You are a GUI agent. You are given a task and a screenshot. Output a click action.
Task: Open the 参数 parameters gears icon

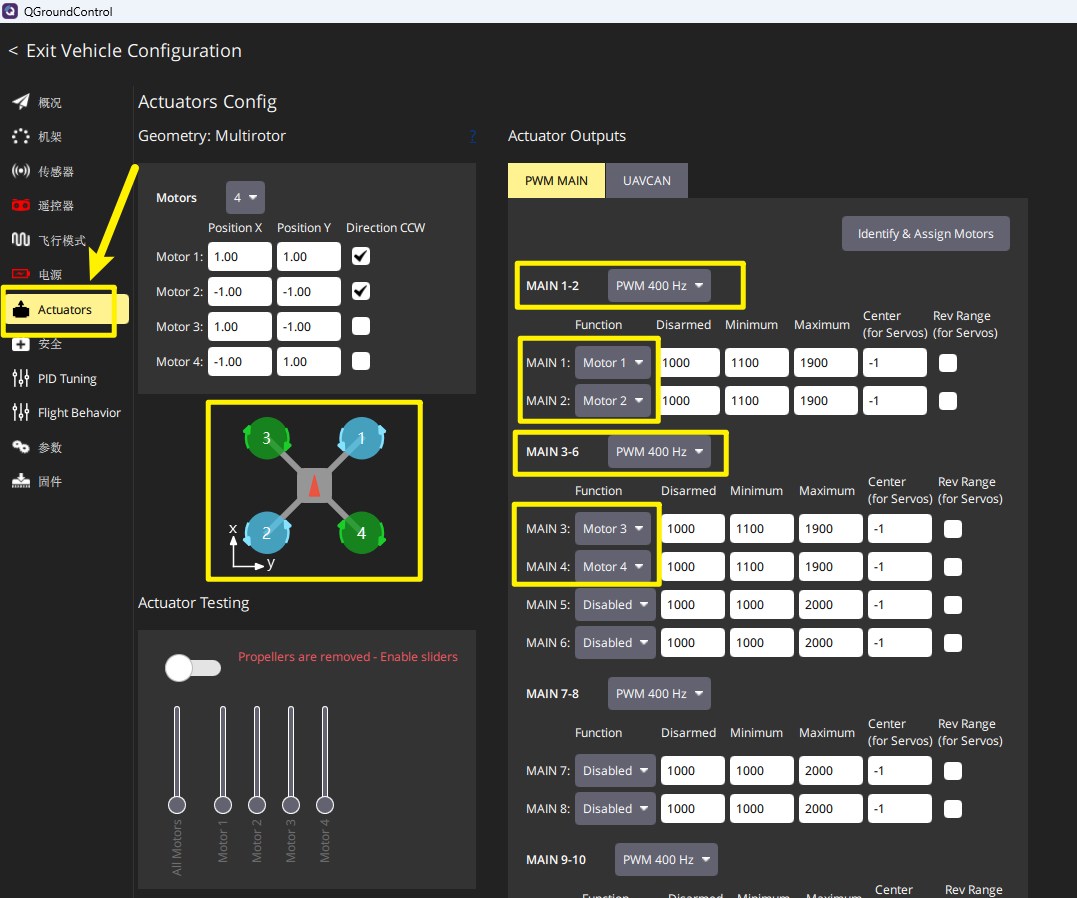click(x=21, y=447)
